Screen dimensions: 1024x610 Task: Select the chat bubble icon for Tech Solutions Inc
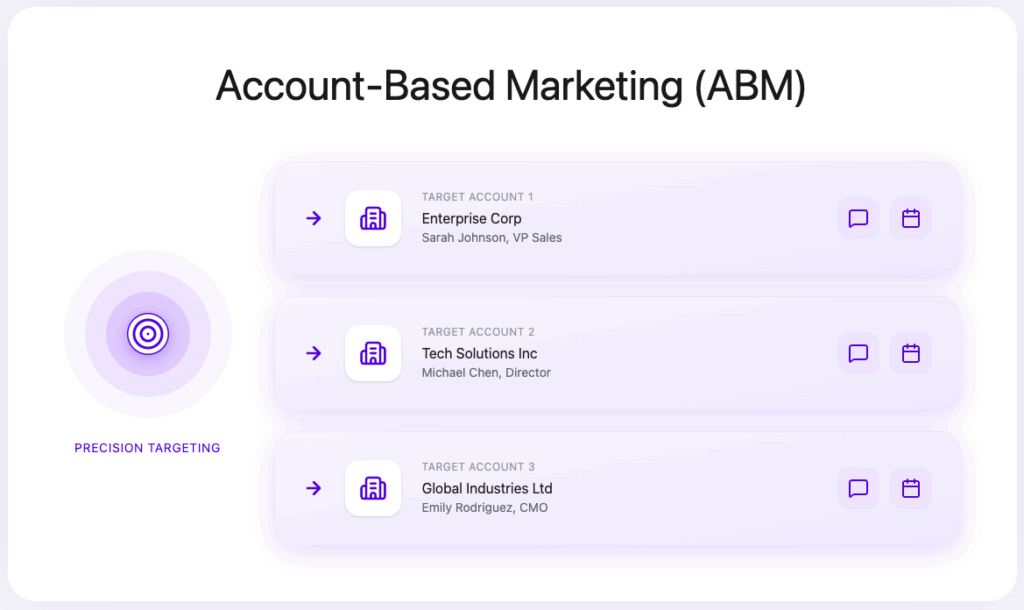[858, 353]
